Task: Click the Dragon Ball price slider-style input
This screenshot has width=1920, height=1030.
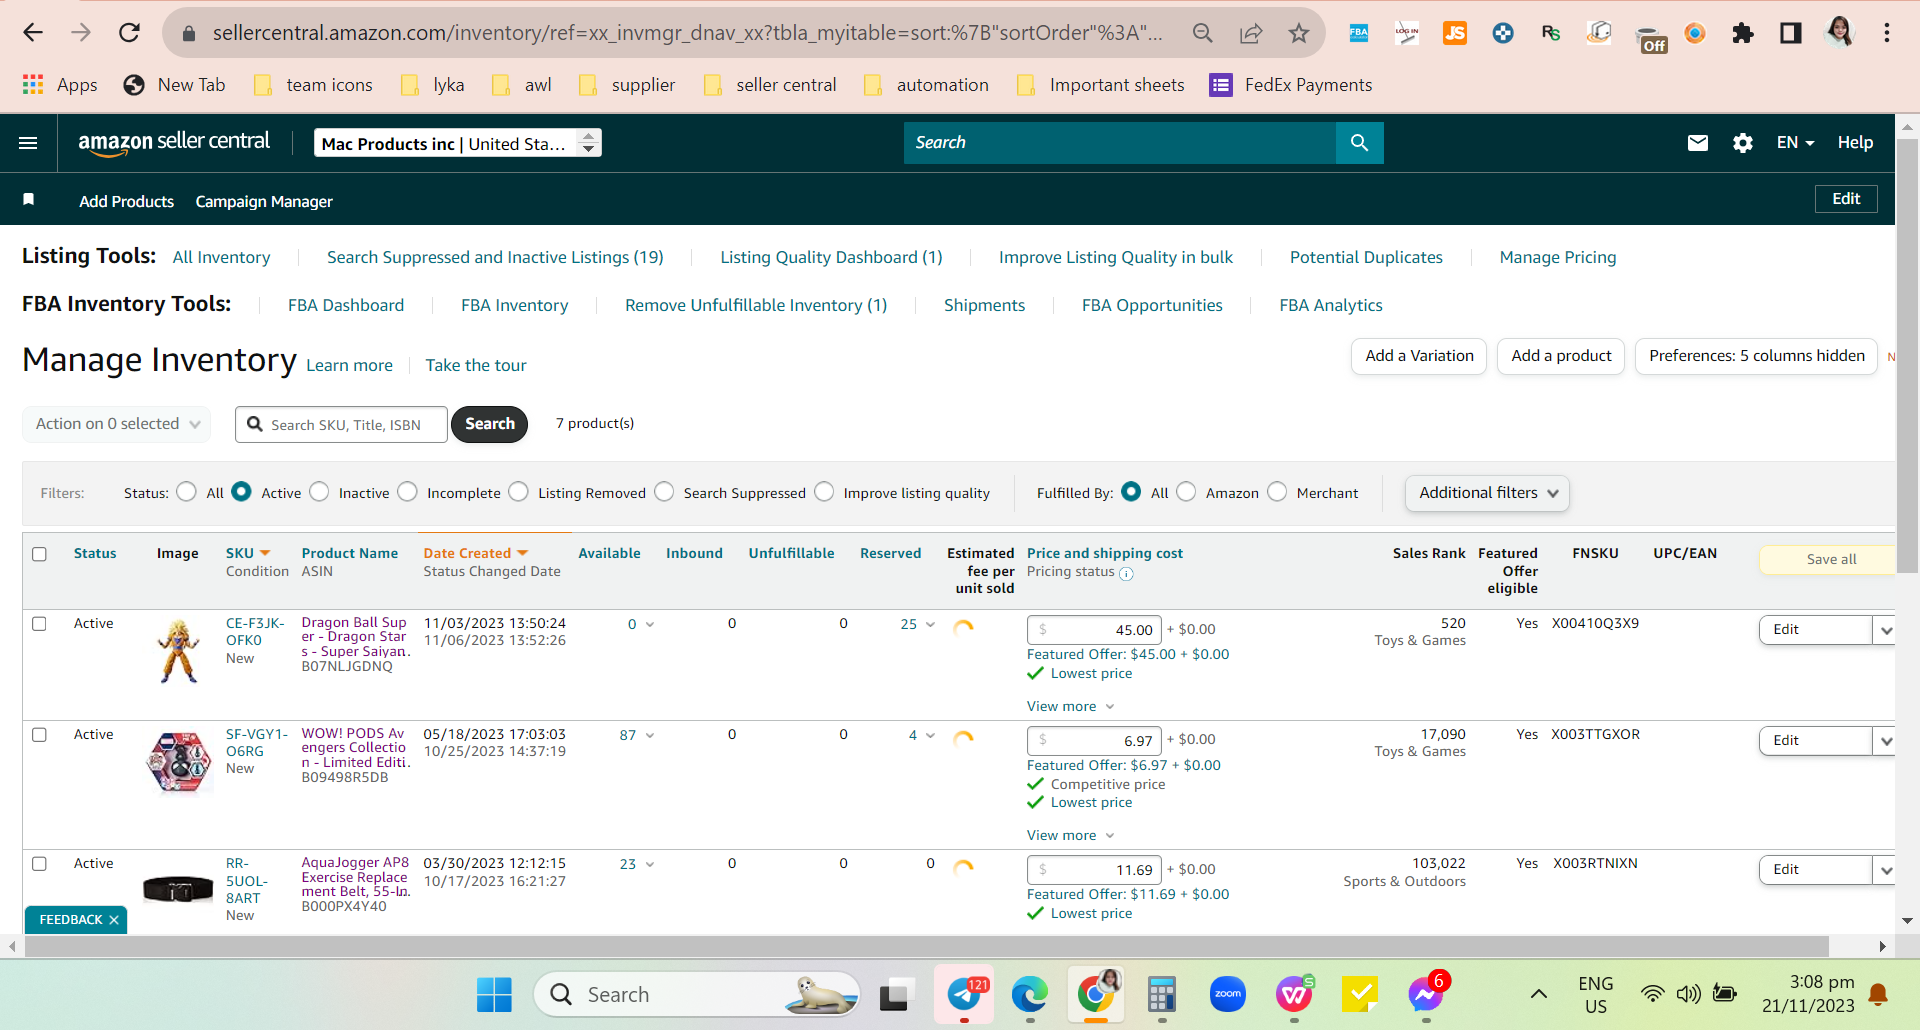Action: [1094, 629]
